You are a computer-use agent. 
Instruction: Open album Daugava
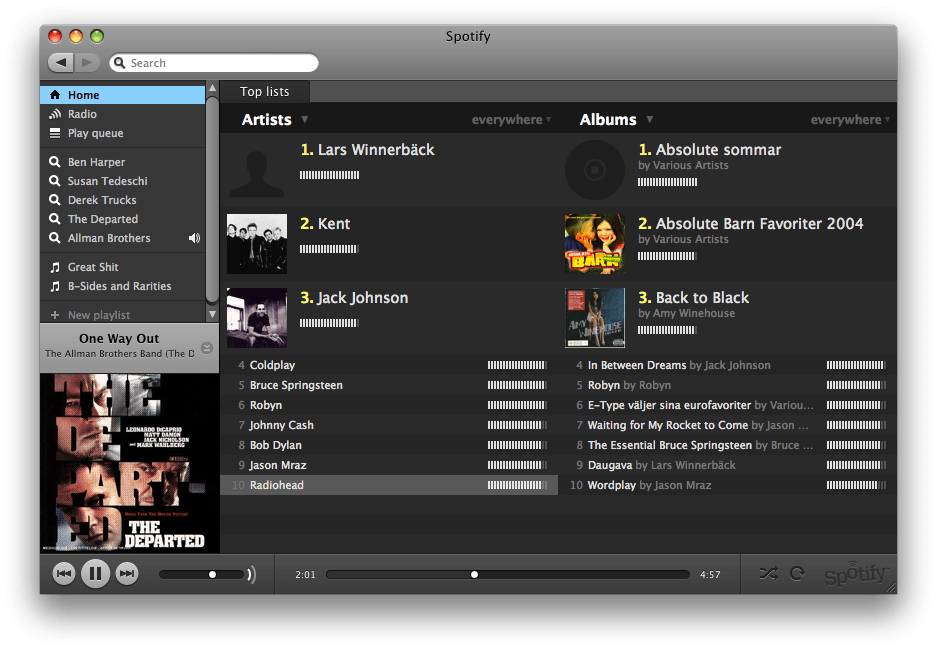[610, 465]
